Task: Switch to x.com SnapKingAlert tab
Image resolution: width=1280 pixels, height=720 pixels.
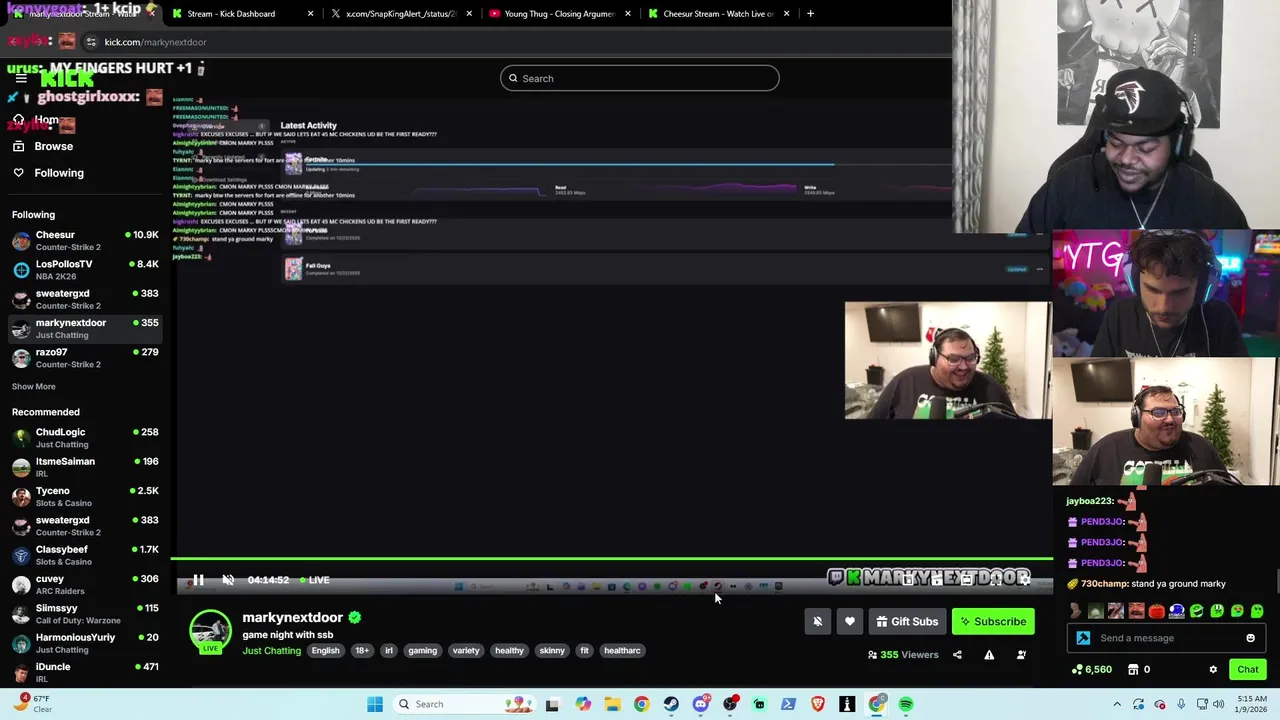Action: (400, 14)
